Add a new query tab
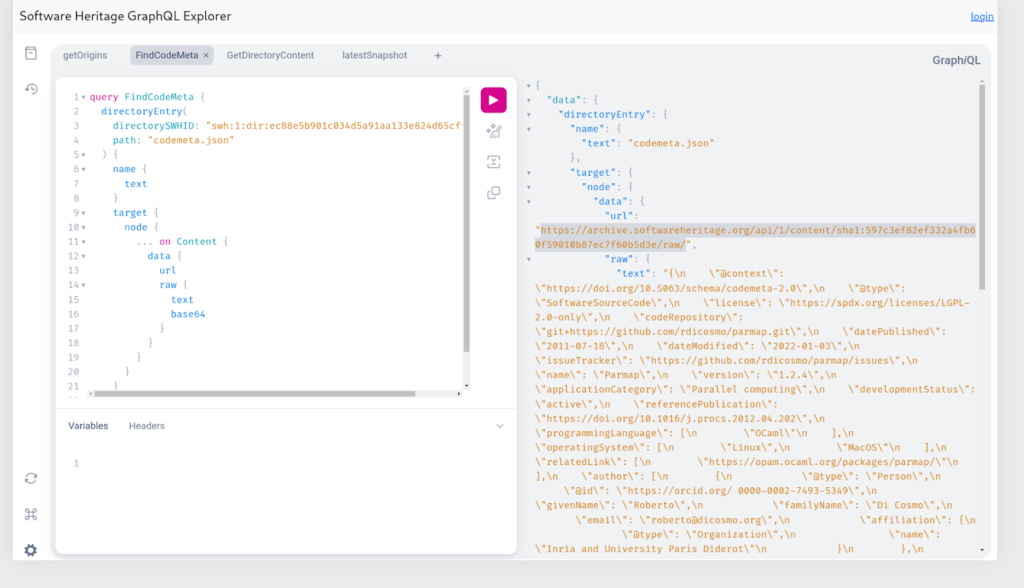This screenshot has width=1024, height=588. click(x=438, y=56)
